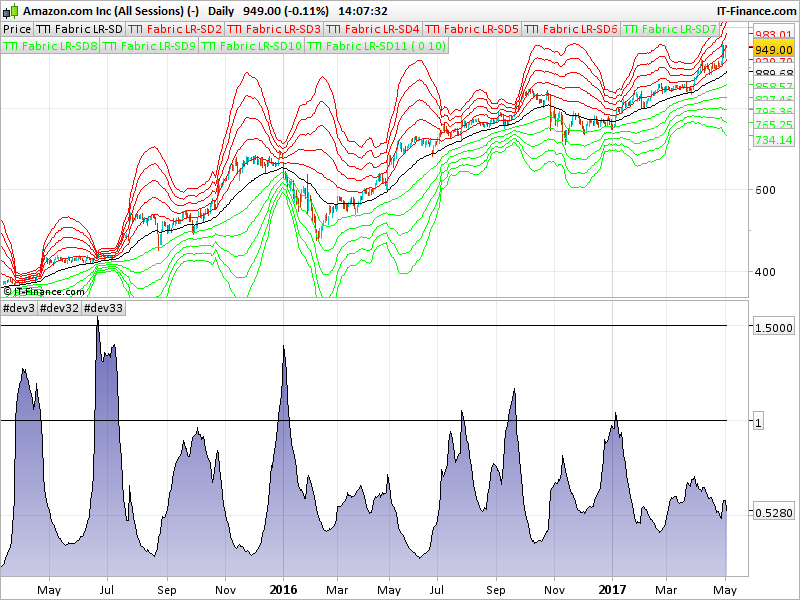800x600 pixels.
Task: Click the 1.5000 level label on oscillator axis
Action: point(773,328)
